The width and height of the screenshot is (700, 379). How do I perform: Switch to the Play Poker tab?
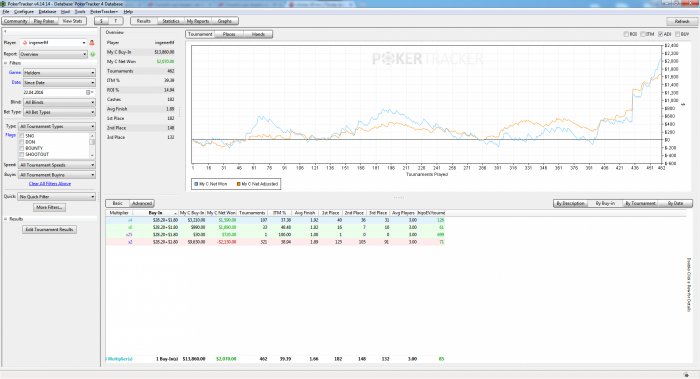[x=44, y=21]
